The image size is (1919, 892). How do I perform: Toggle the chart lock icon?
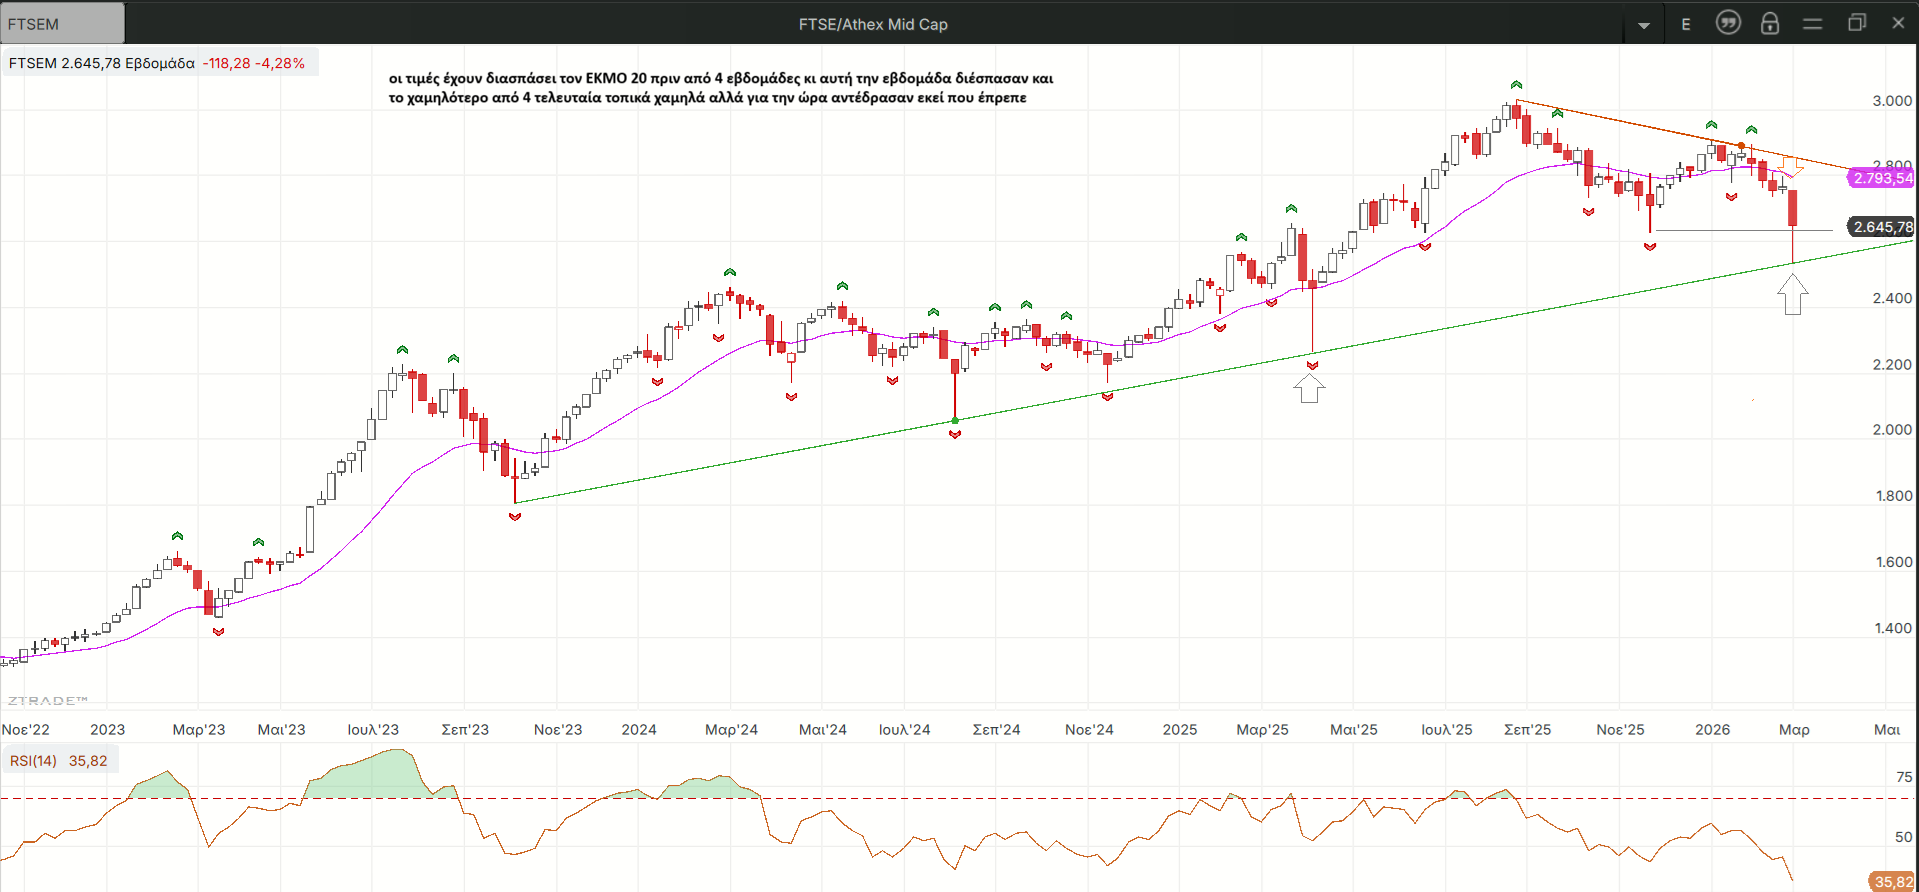(x=1770, y=23)
